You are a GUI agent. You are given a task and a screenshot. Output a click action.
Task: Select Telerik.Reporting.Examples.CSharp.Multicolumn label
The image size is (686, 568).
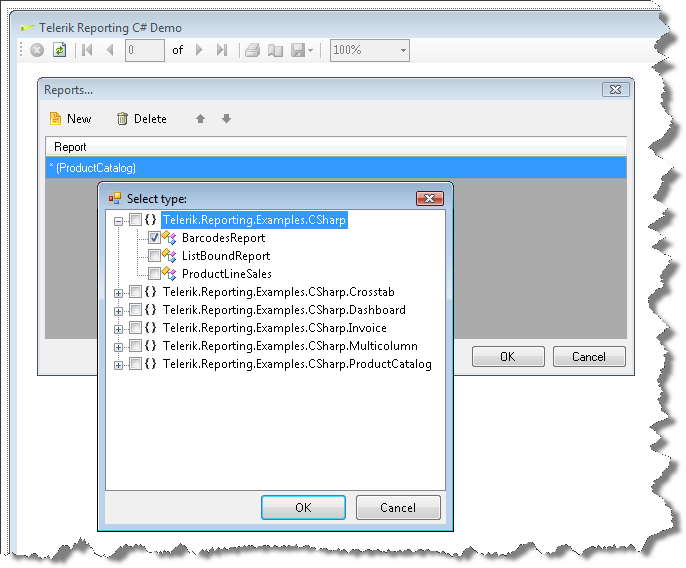click(x=290, y=346)
